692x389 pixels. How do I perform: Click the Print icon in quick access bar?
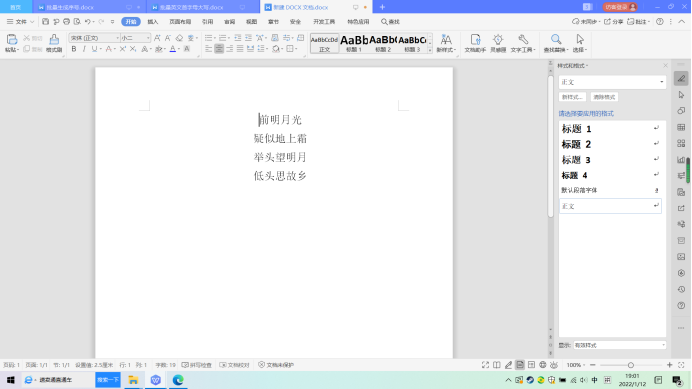(x=66, y=22)
